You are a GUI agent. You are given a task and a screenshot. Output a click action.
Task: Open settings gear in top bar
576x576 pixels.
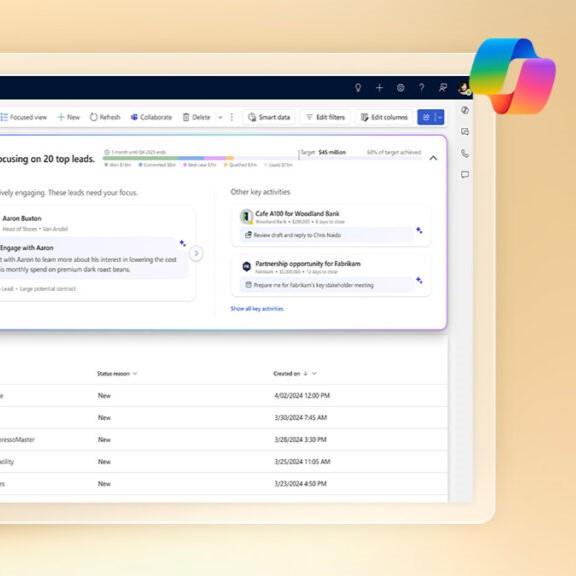pos(400,88)
